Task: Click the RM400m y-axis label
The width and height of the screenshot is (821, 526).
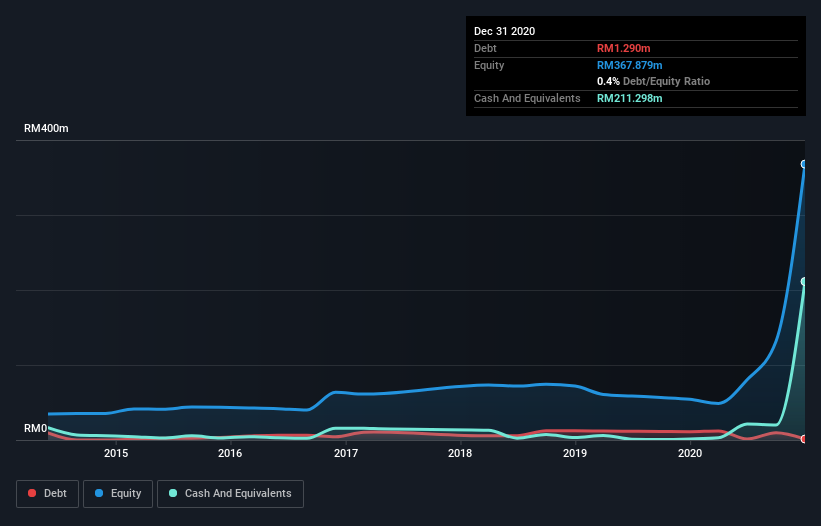Action: pos(46,128)
